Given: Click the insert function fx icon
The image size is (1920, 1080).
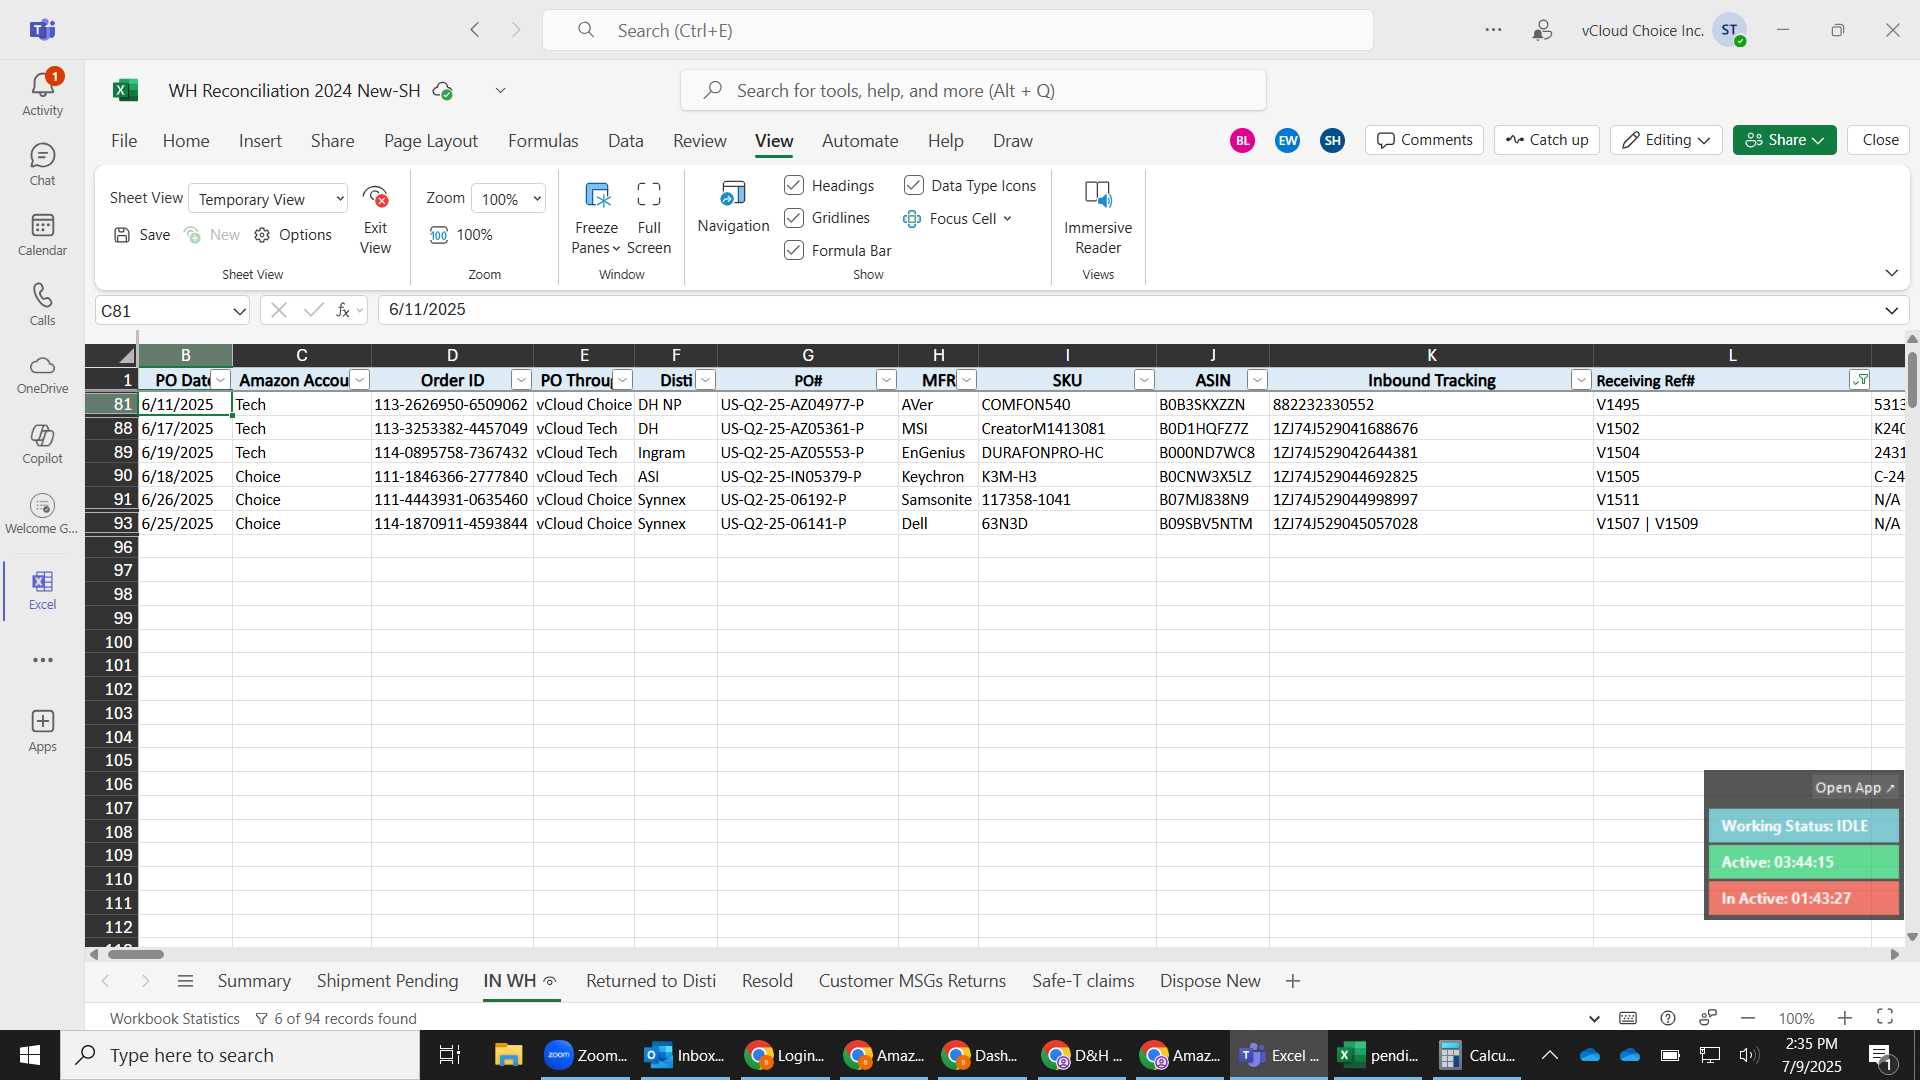Looking at the screenshot, I should [x=343, y=310].
